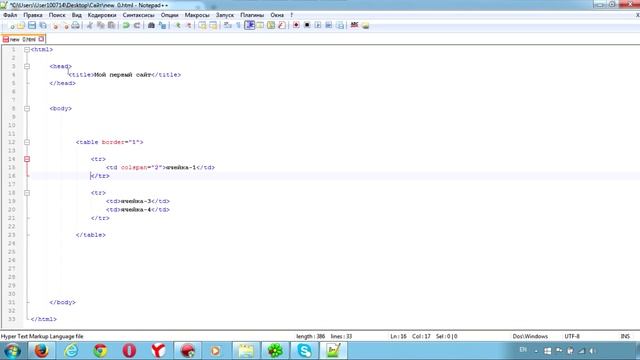Open the Макросы menu

click(197, 15)
